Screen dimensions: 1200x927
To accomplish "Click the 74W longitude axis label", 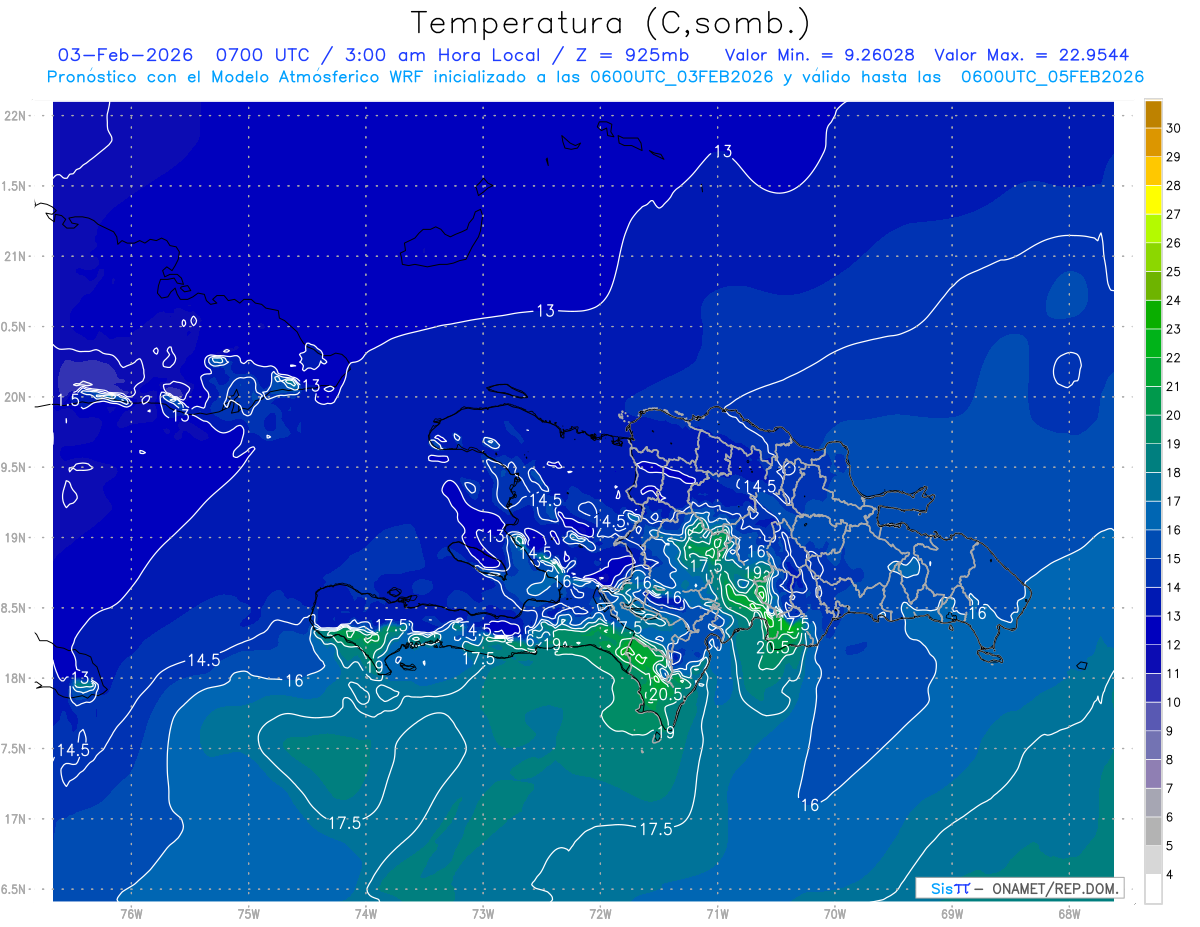I will [x=366, y=914].
